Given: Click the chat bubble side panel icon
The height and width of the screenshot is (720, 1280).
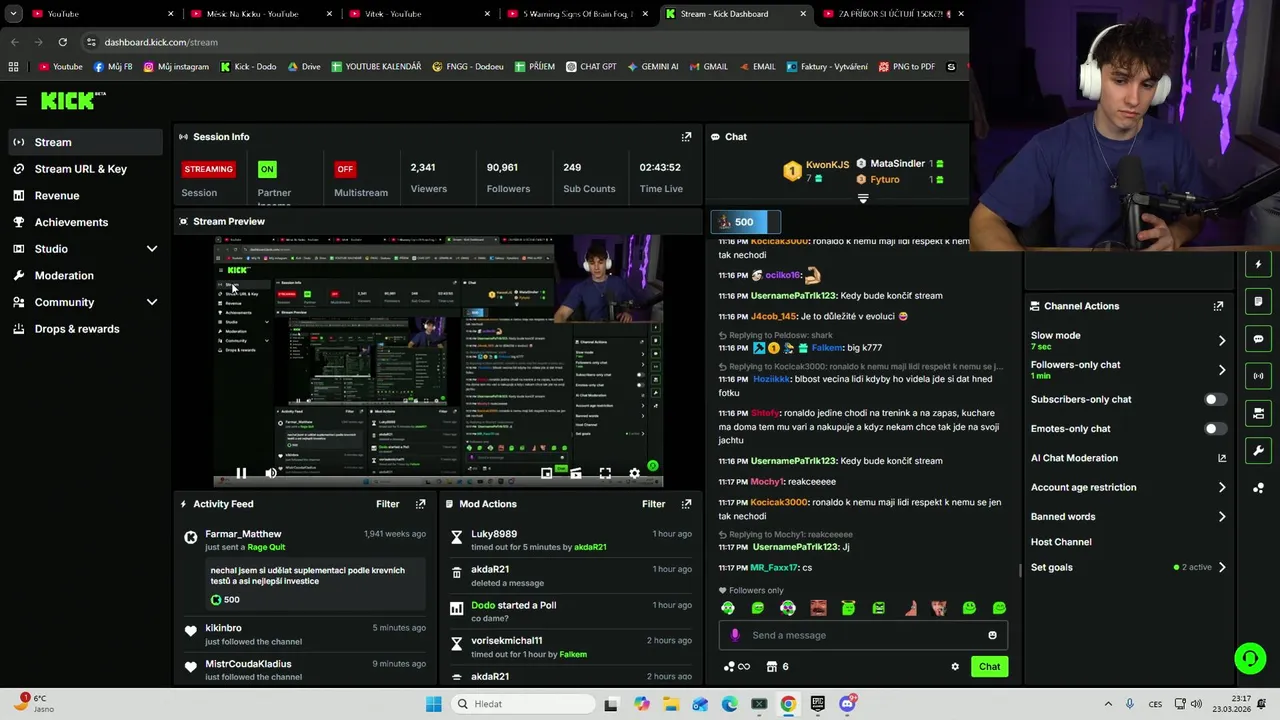Looking at the screenshot, I should [x=1258, y=339].
